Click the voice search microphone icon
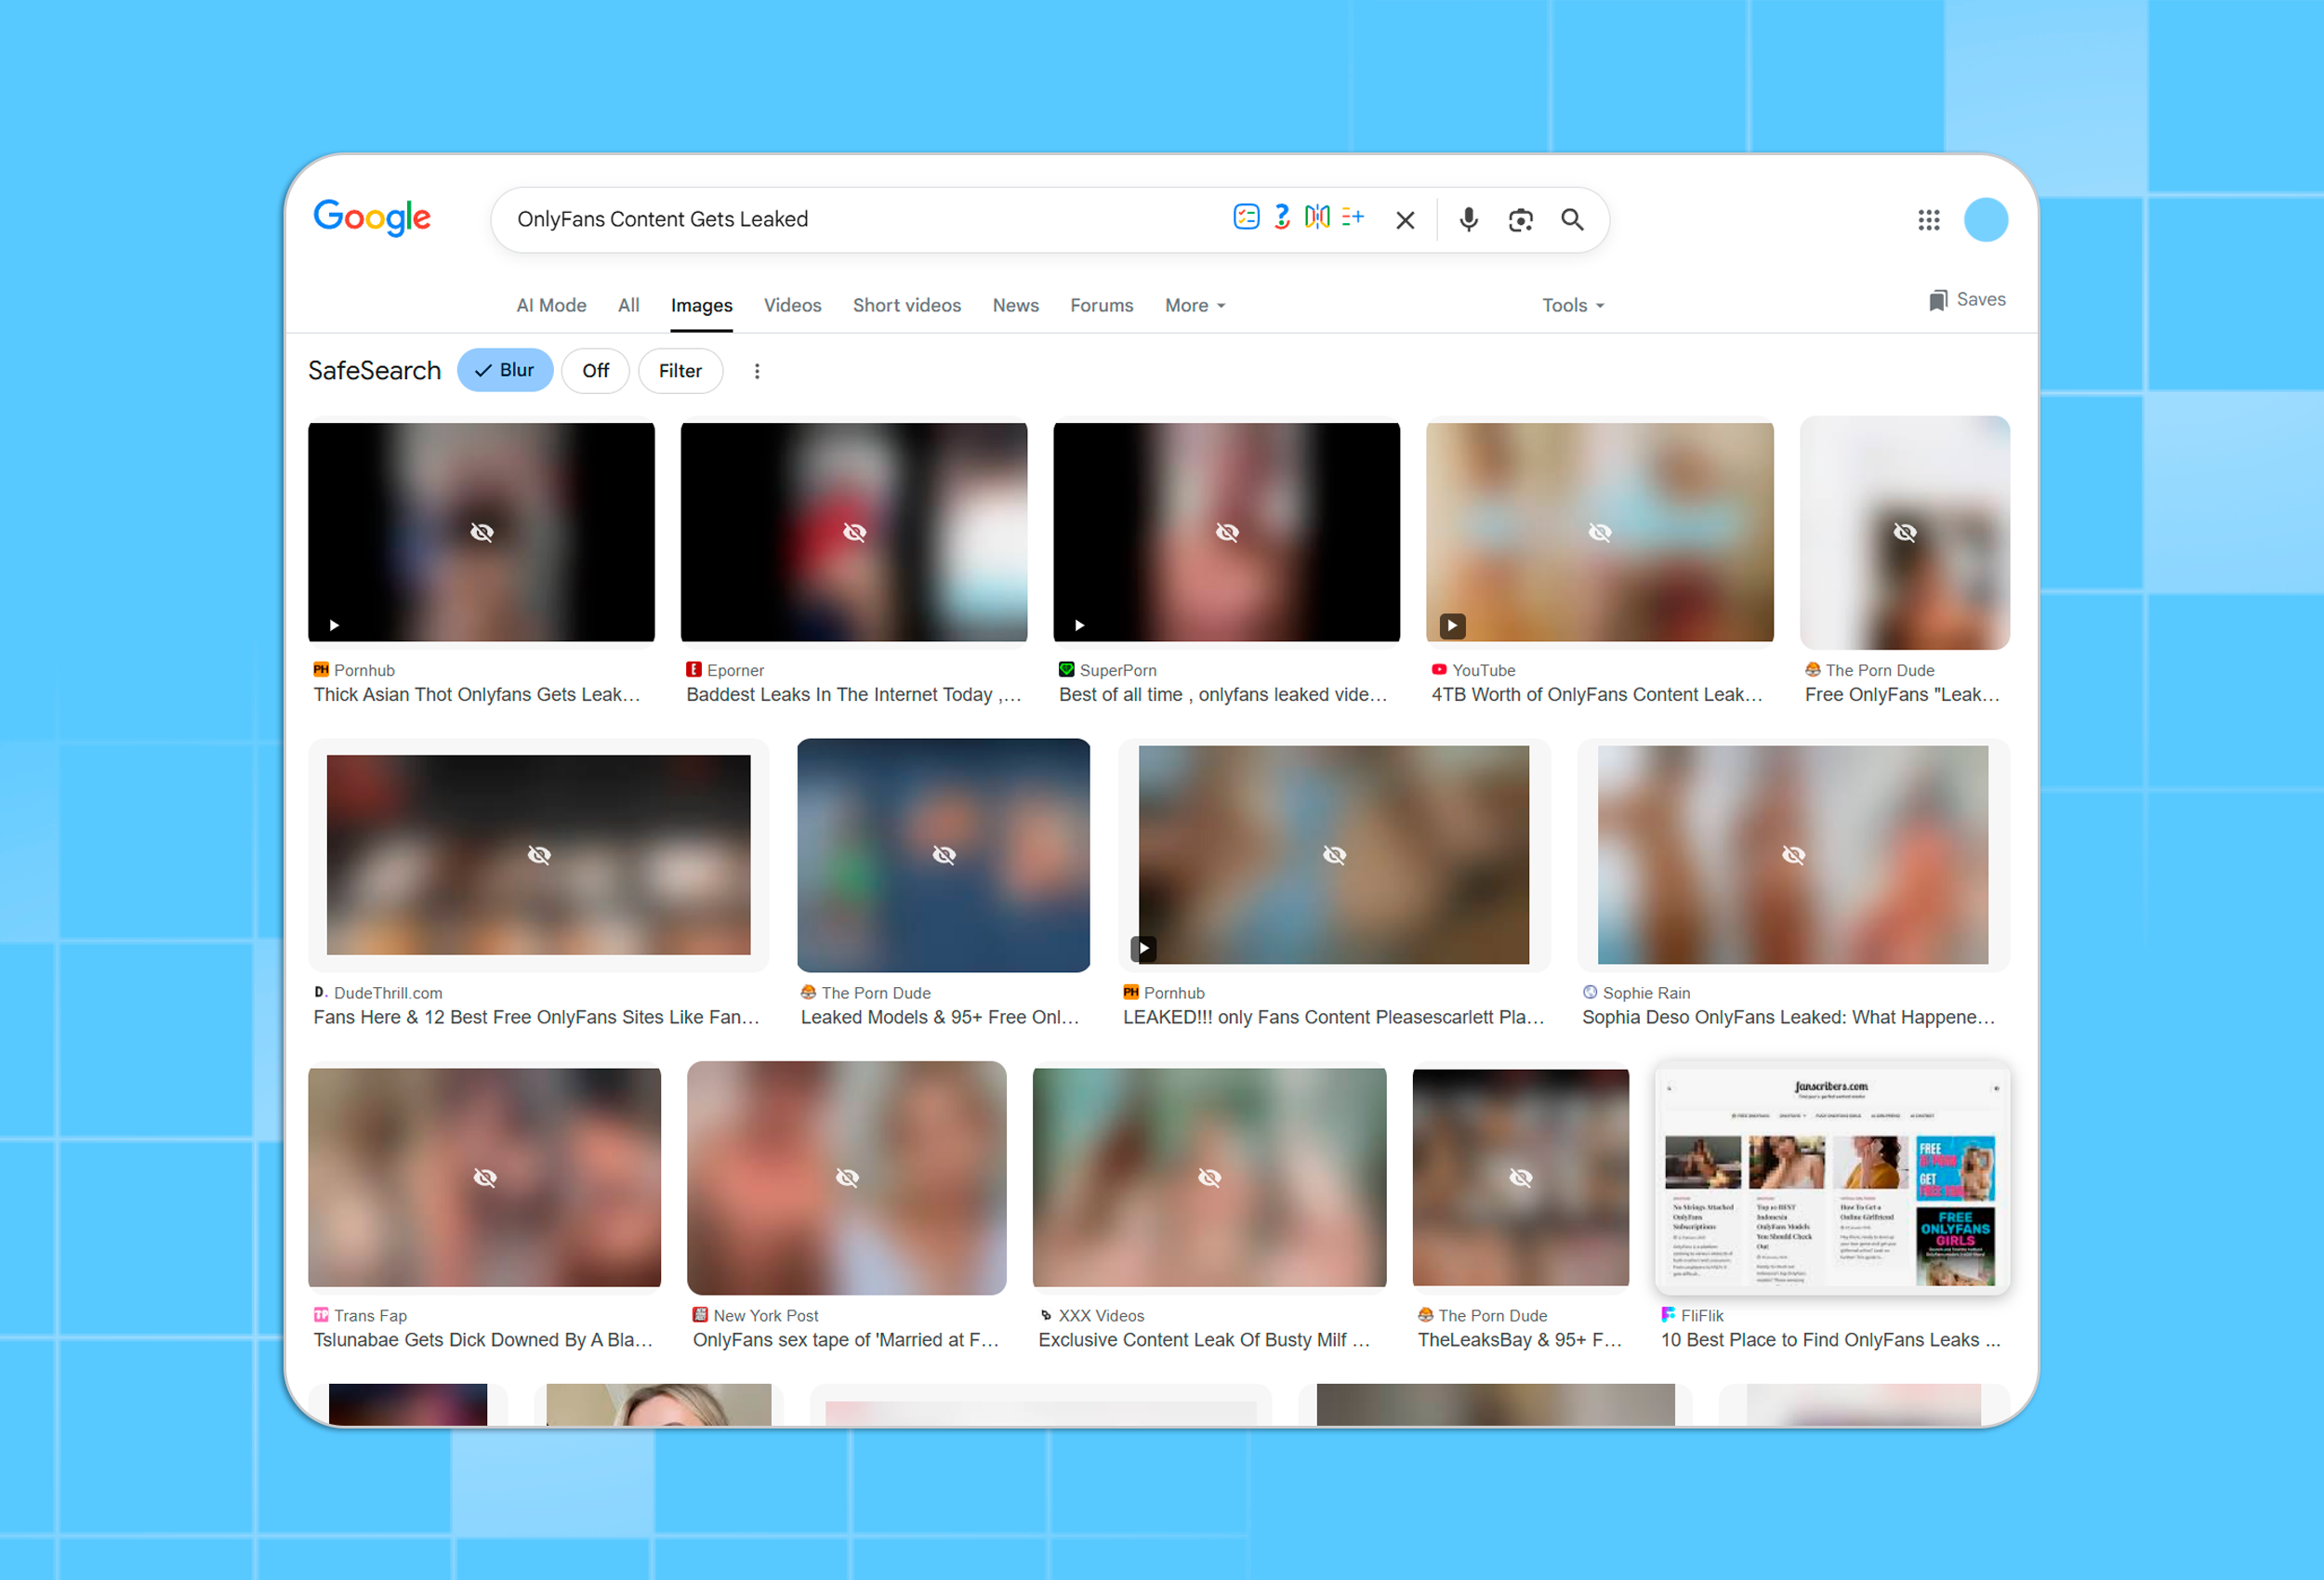 (x=1468, y=220)
